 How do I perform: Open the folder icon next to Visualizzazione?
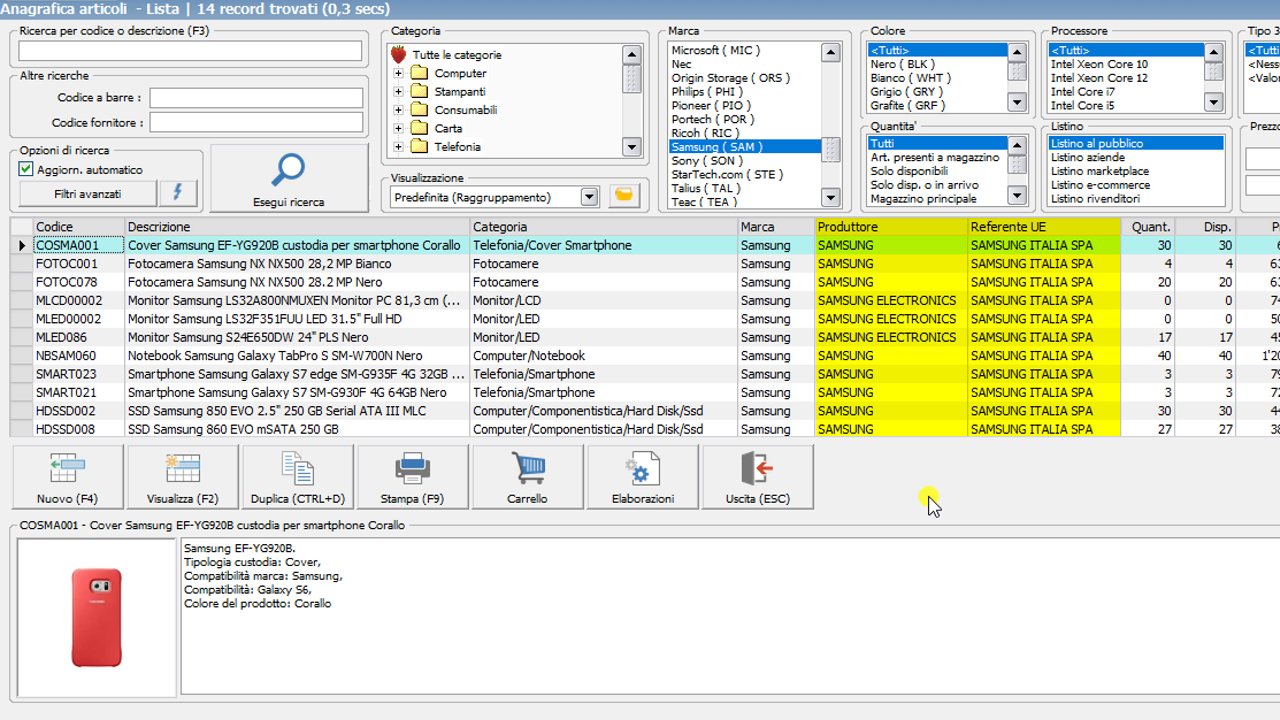click(x=624, y=196)
